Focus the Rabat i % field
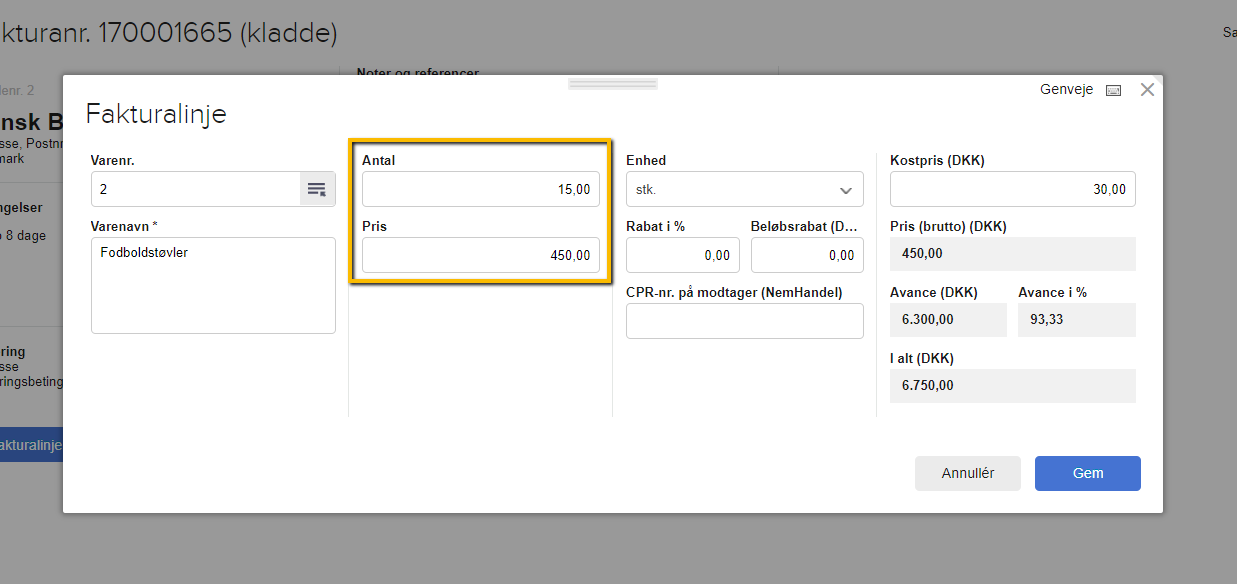1237x584 pixels. [682, 255]
